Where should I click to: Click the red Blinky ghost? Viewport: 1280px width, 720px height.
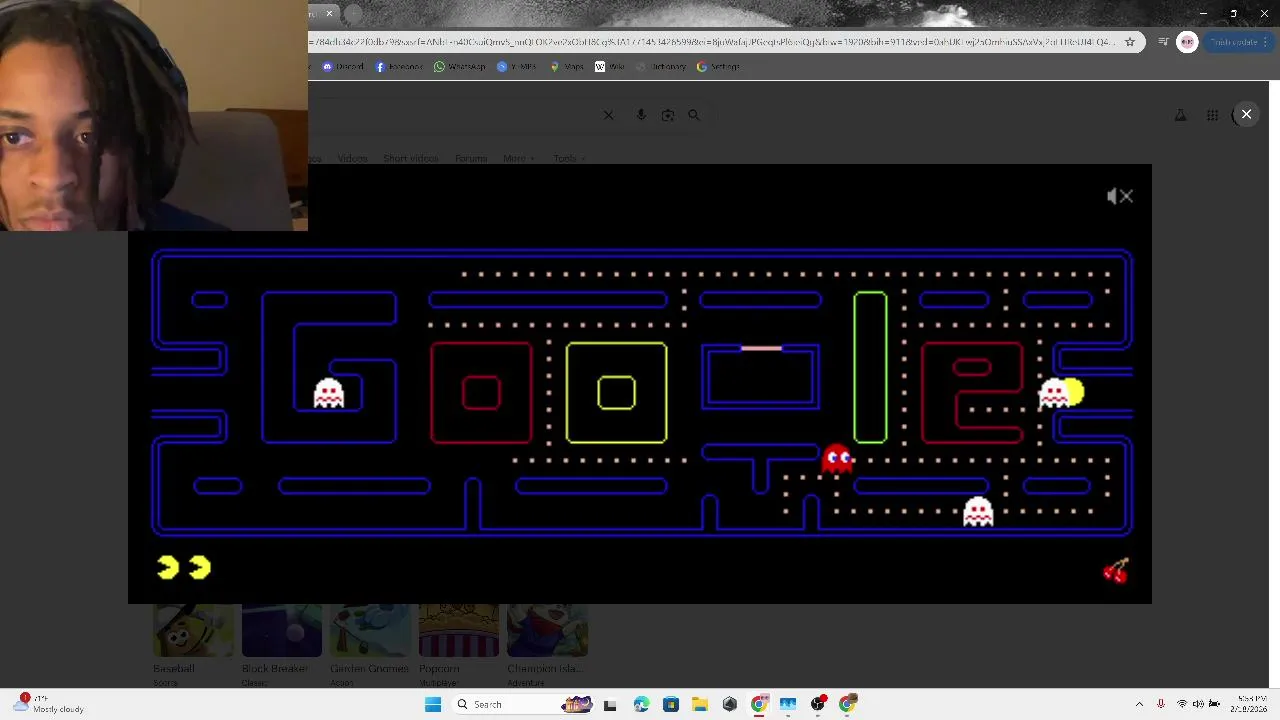coord(837,459)
